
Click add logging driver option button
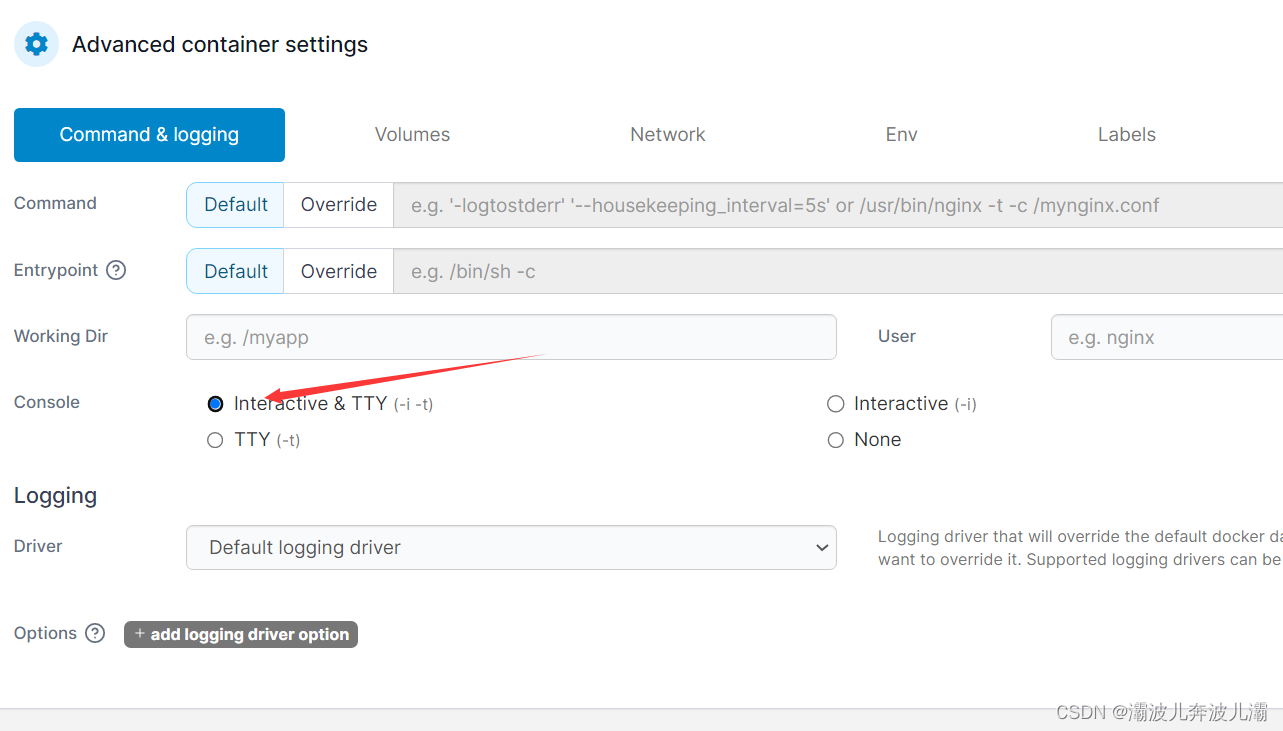pyautogui.click(x=241, y=634)
